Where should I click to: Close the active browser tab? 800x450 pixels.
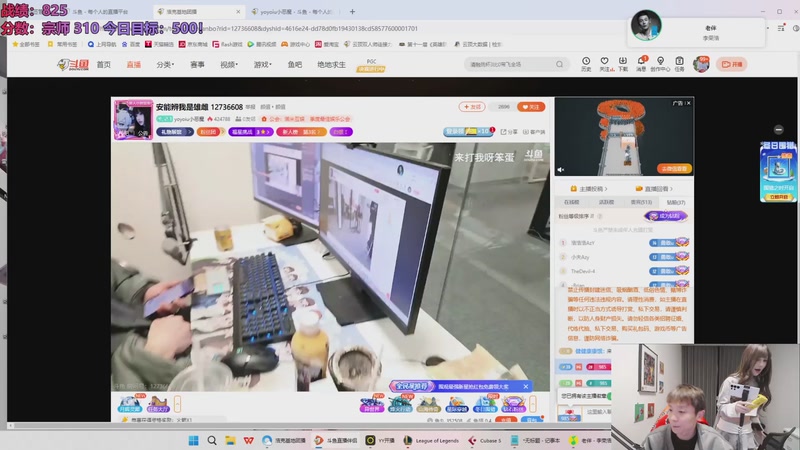pyautogui.click(x=238, y=11)
